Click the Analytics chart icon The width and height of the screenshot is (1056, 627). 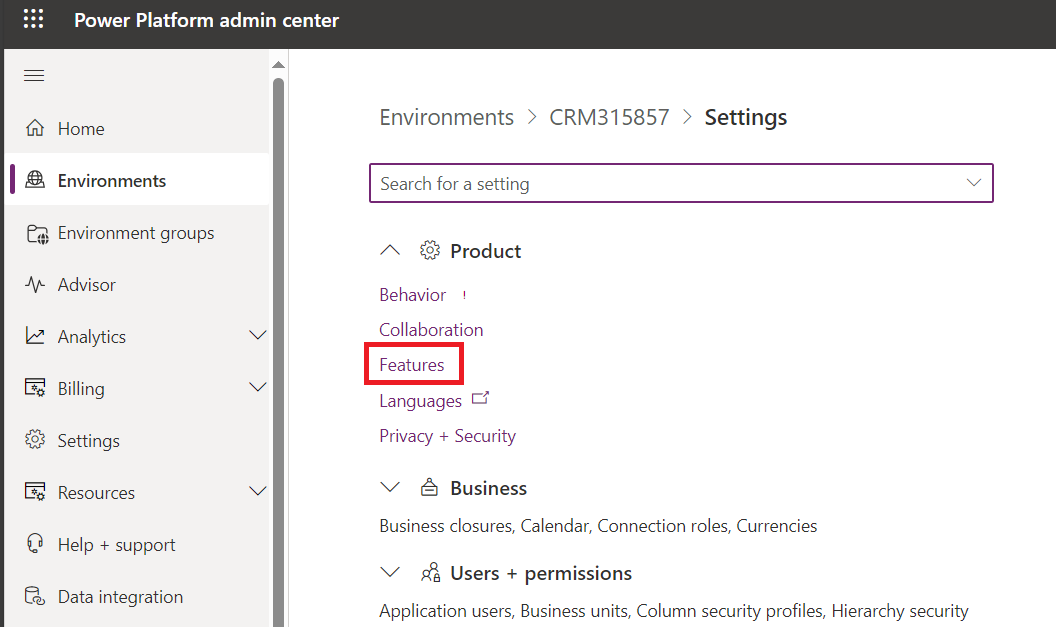click(35, 335)
